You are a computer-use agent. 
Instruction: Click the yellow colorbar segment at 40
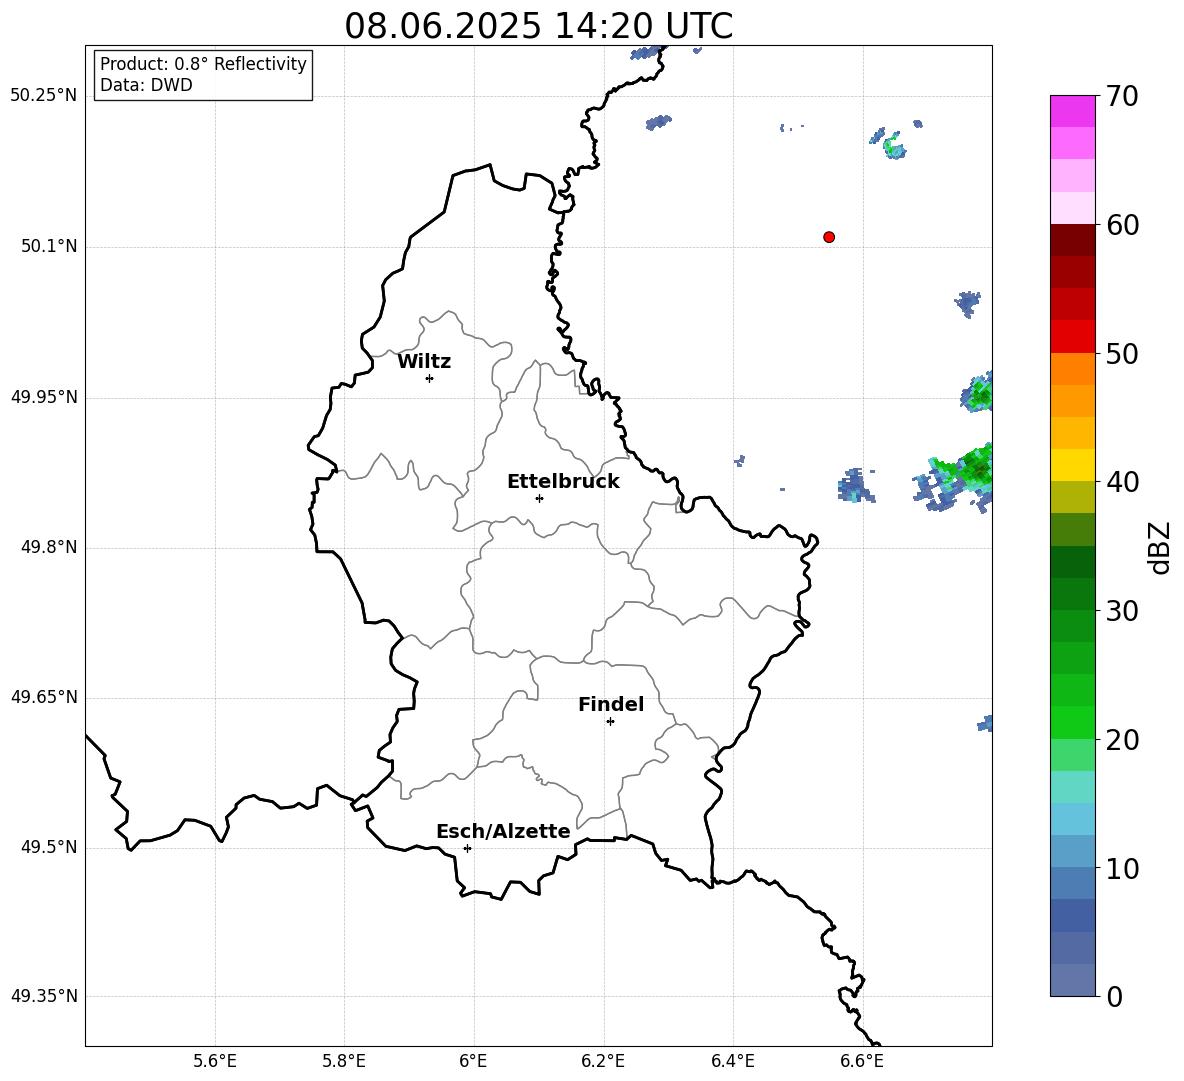pyautogui.click(x=1072, y=465)
